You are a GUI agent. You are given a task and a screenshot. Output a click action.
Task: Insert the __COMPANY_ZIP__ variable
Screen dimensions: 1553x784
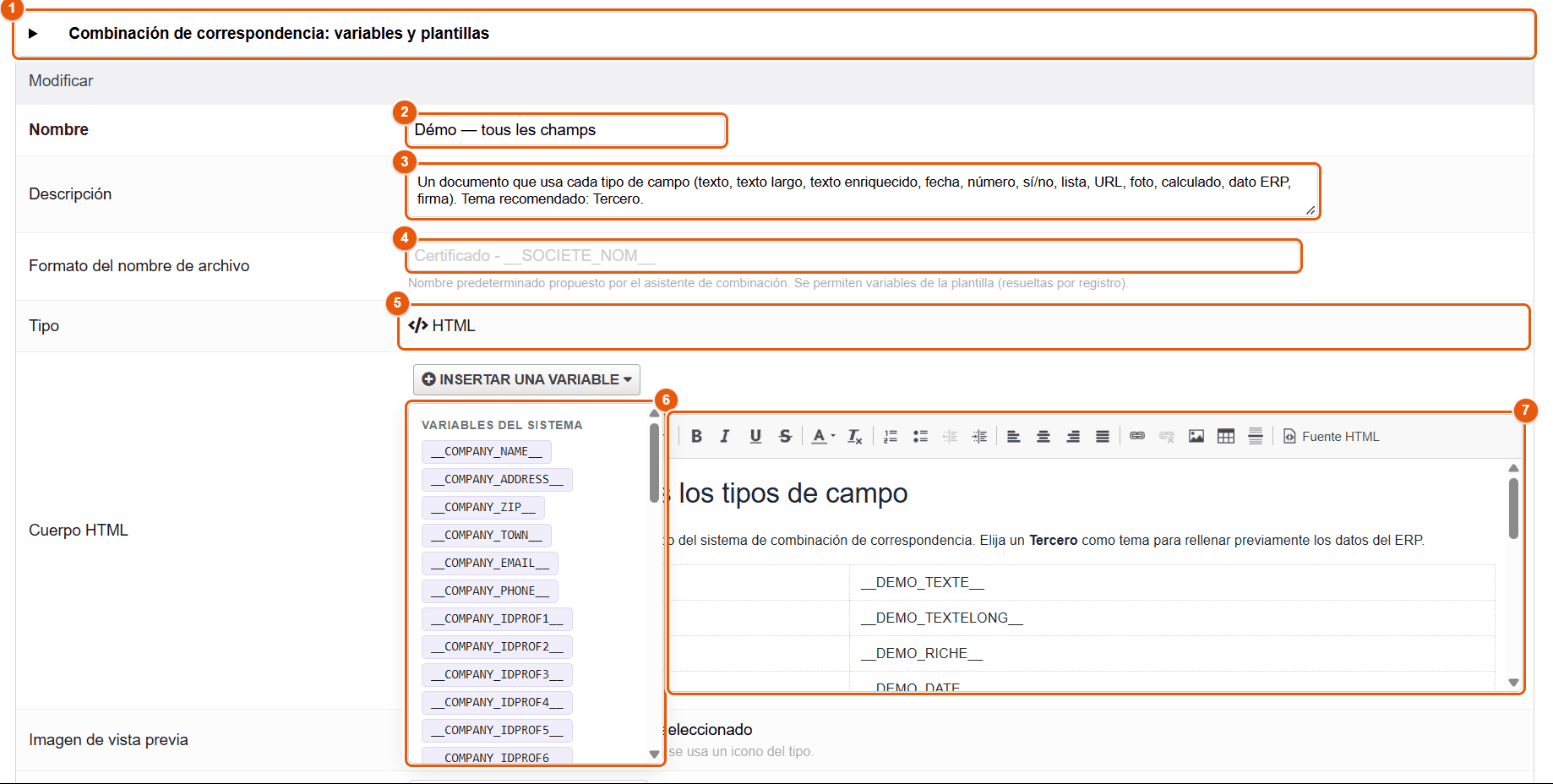pyautogui.click(x=483, y=507)
